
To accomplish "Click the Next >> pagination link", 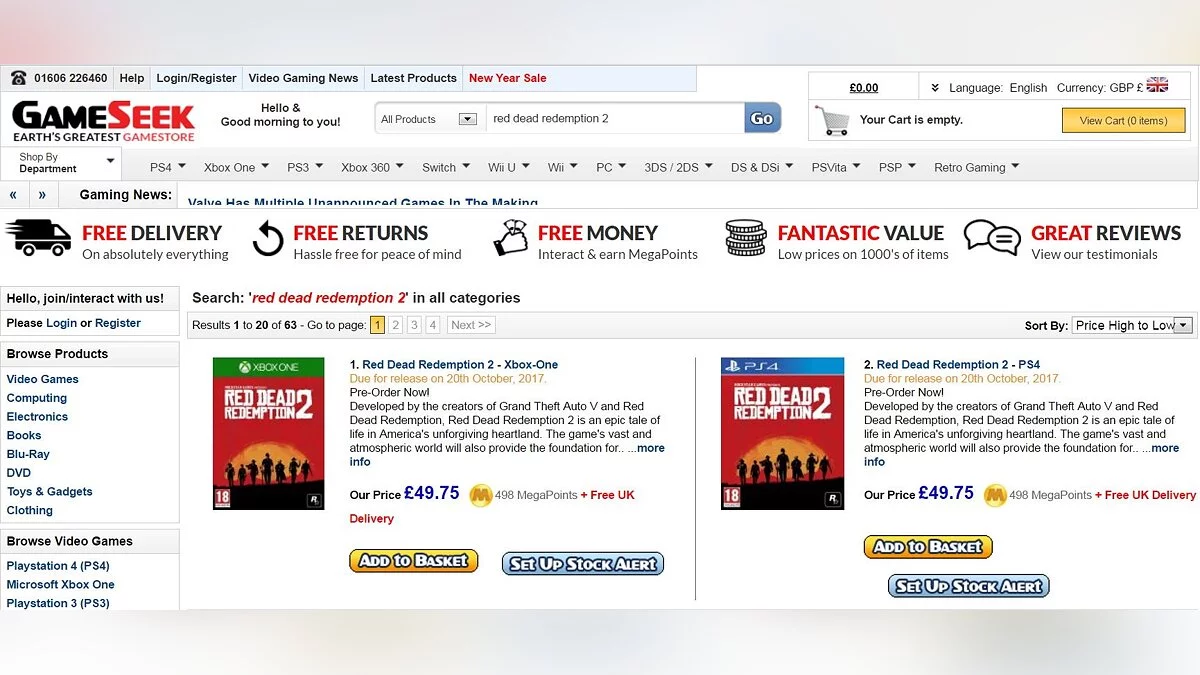I will (470, 325).
